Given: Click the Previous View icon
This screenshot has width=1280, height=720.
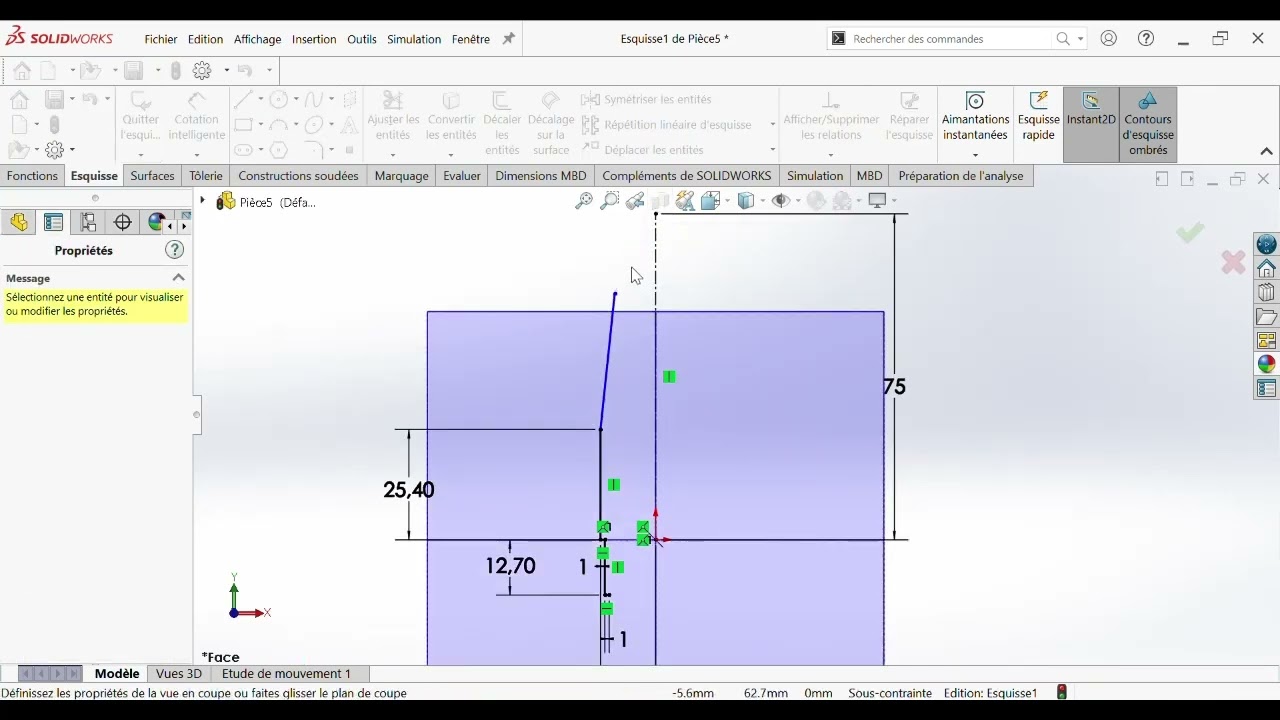Looking at the screenshot, I should [x=635, y=201].
